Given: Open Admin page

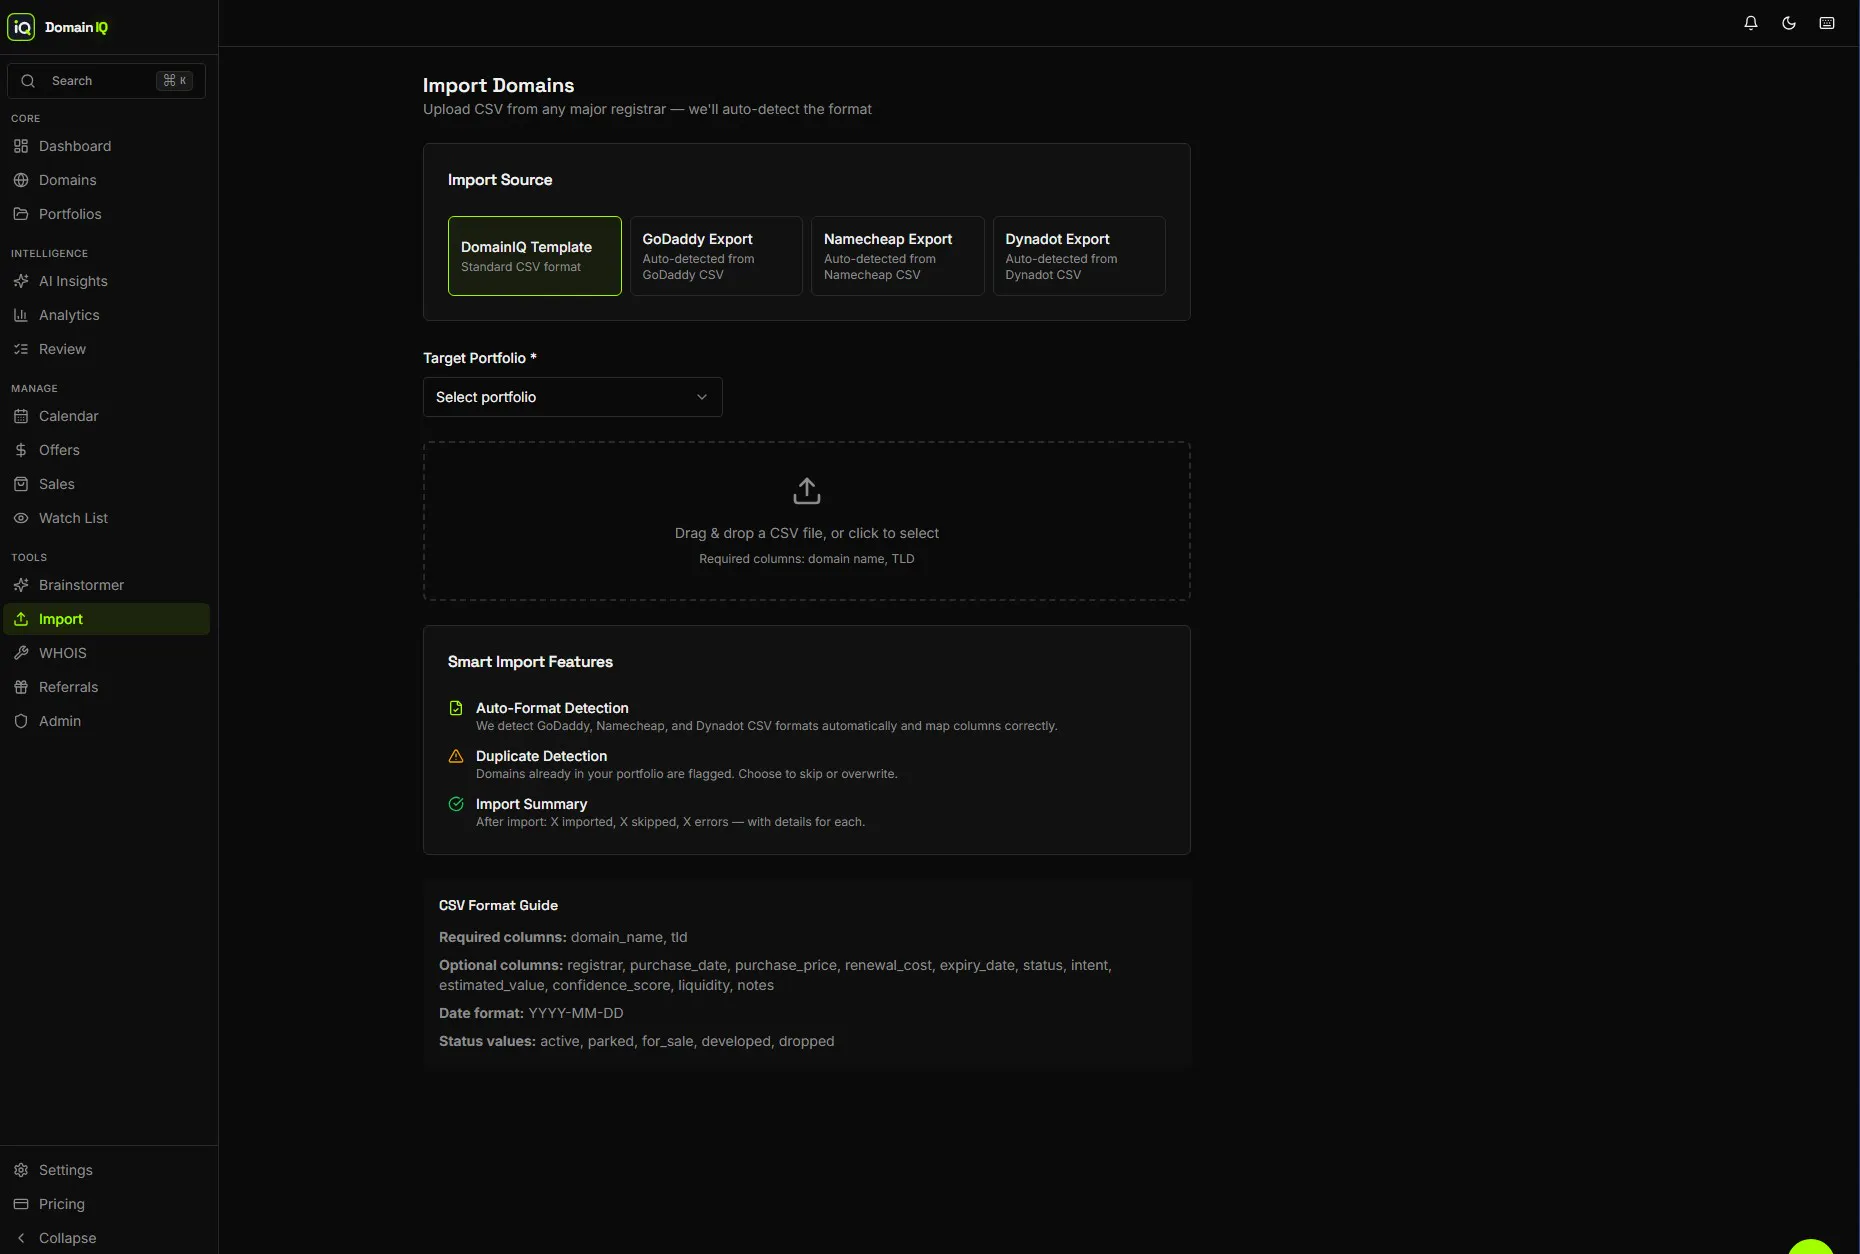Looking at the screenshot, I should tap(107, 721).
